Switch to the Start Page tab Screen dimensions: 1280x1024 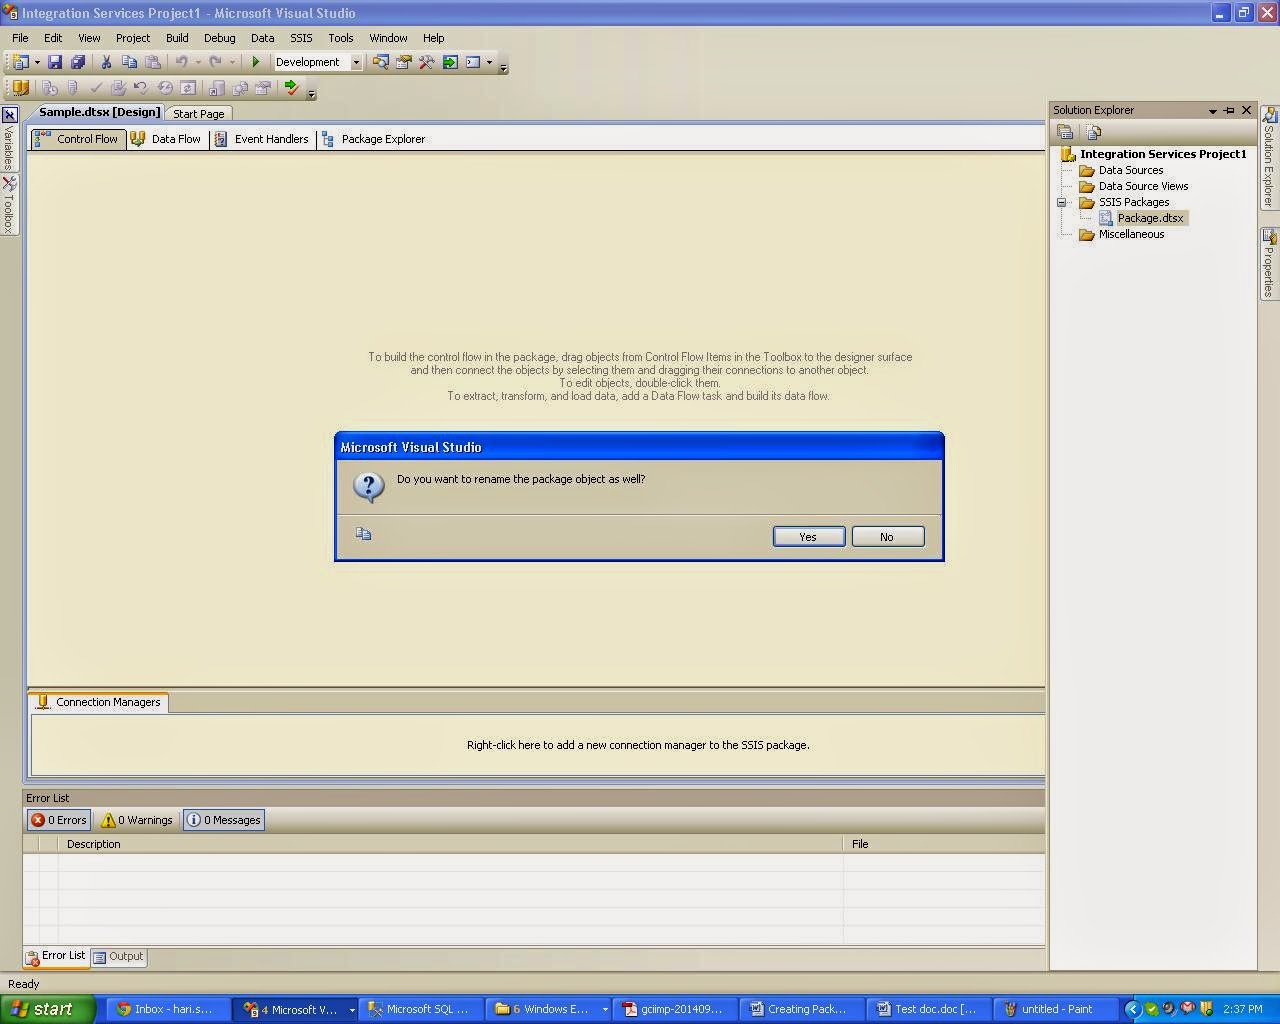(x=198, y=114)
